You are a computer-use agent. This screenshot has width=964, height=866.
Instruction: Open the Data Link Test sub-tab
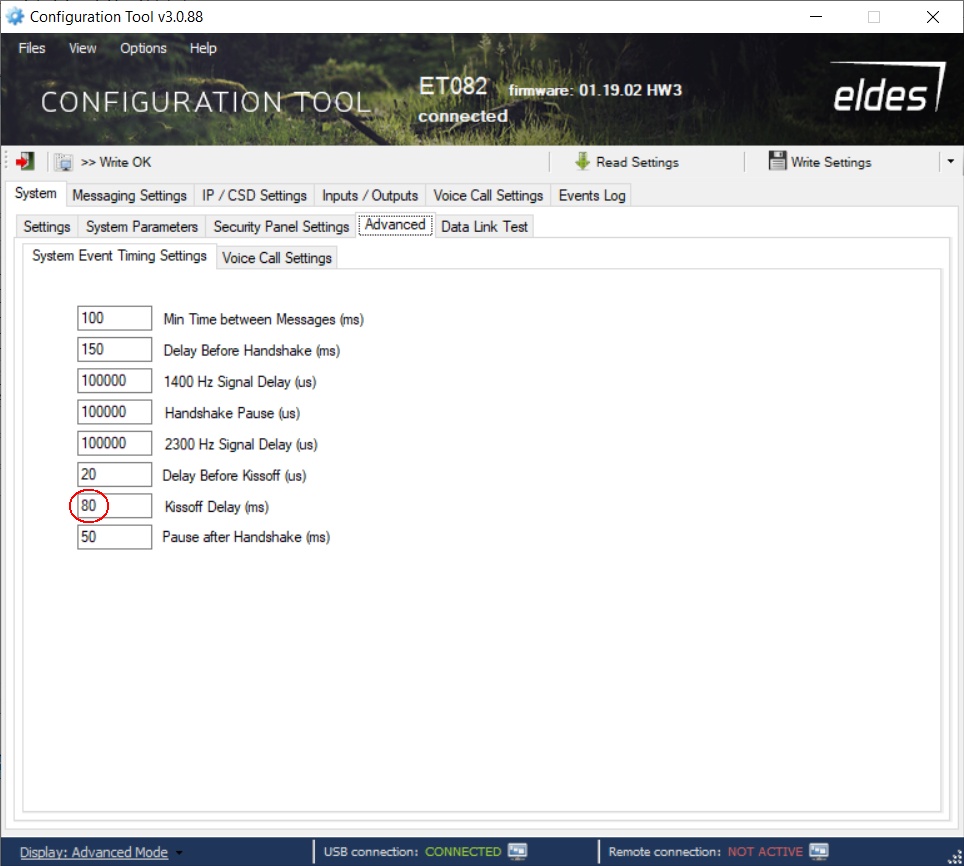(484, 227)
